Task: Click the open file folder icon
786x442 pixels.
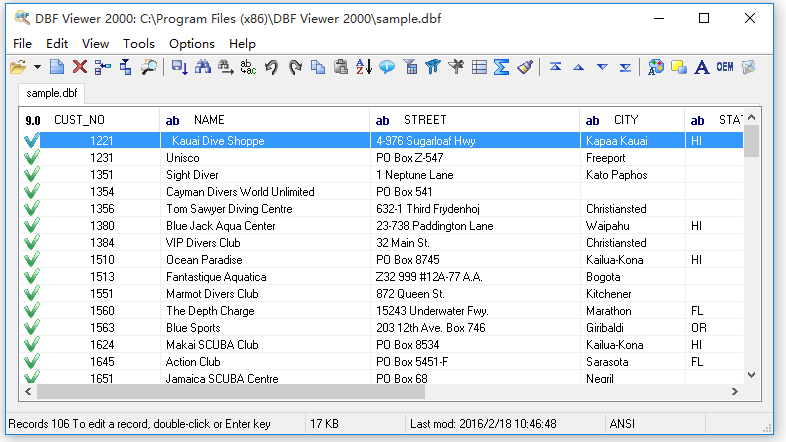Action: click(x=18, y=67)
